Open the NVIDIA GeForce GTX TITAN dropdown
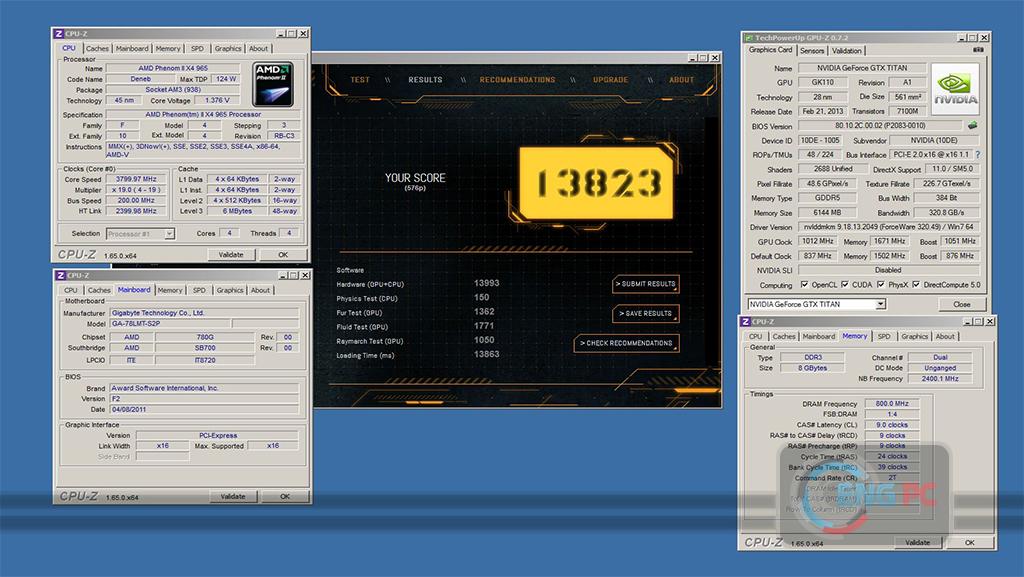Viewport: 1024px width, 577px height. (880, 304)
